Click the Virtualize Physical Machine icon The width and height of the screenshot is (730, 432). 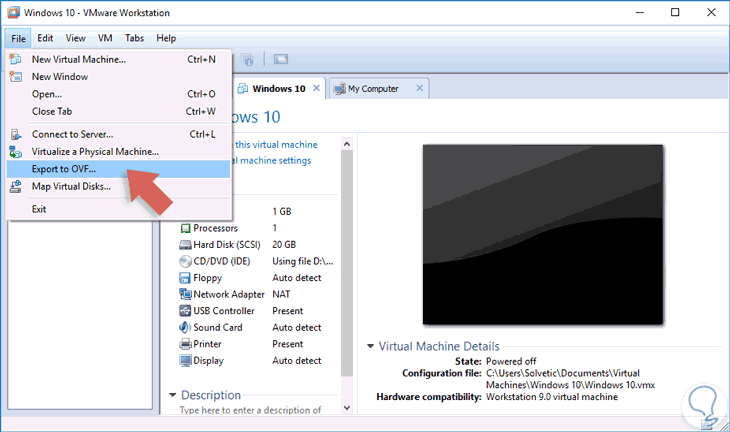[x=15, y=152]
